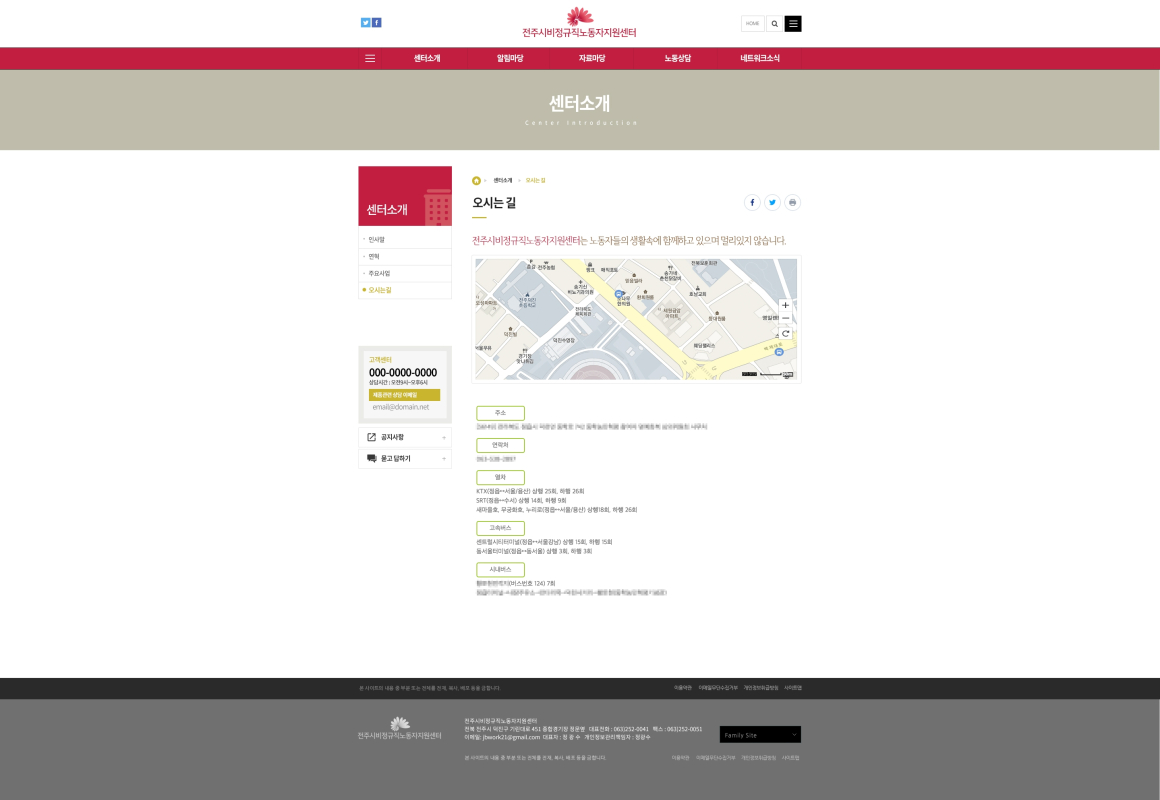
Task: Click the 센트럴시티터미널 bus schedule line
Action: pyautogui.click(x=544, y=542)
